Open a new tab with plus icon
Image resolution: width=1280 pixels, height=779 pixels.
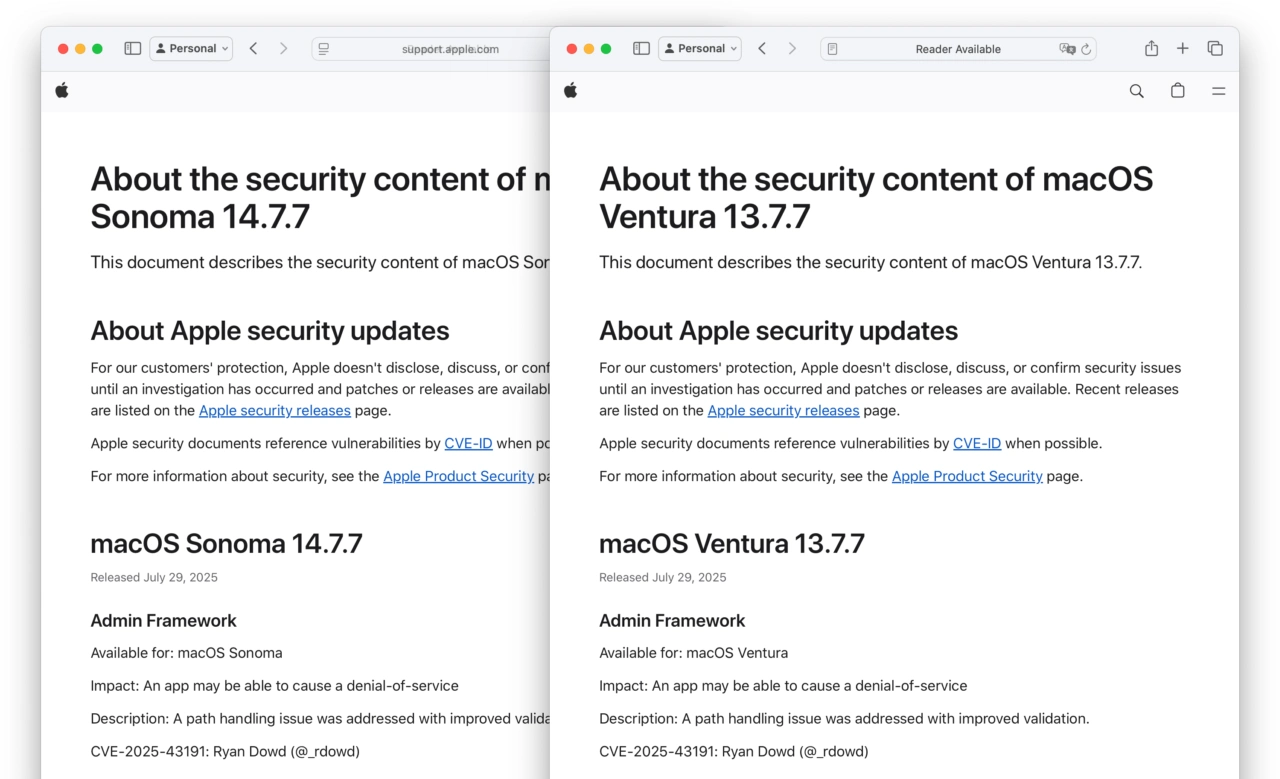click(x=1183, y=48)
